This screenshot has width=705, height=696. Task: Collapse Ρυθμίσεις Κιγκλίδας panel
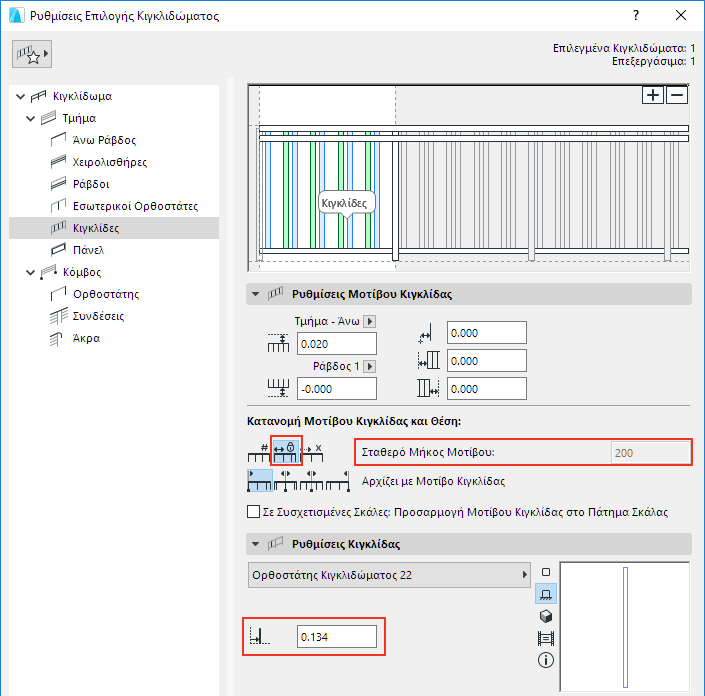[x=256, y=544]
